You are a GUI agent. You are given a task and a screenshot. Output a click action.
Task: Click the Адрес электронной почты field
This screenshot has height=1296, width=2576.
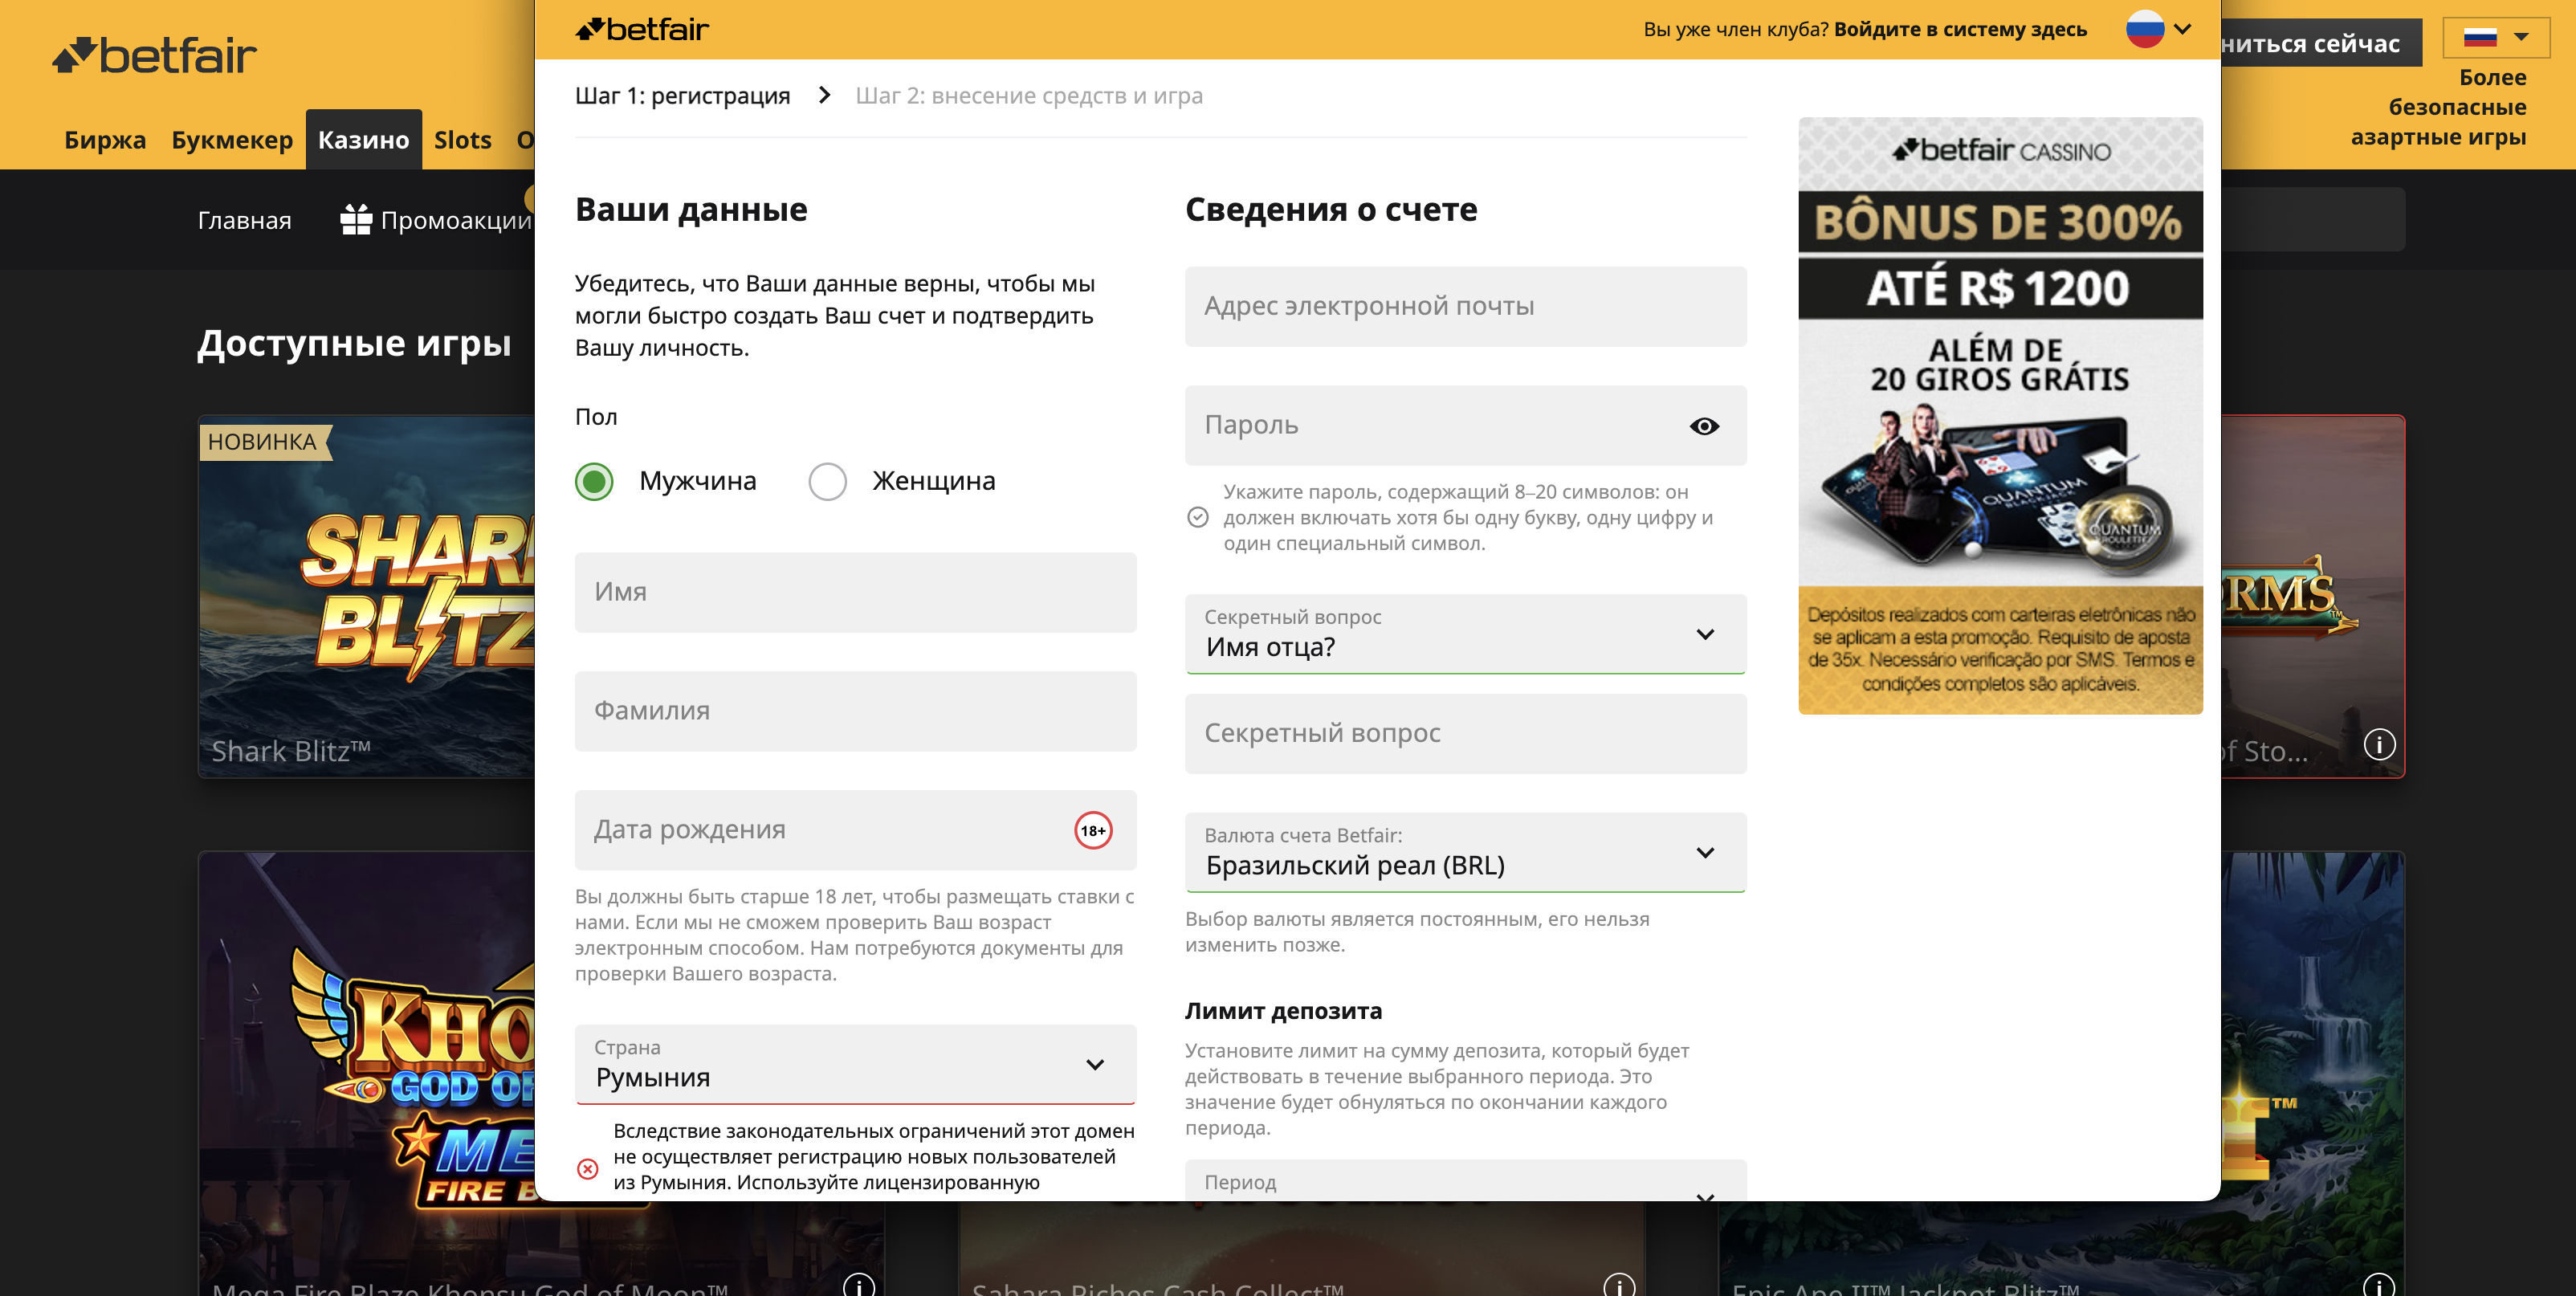tap(1465, 306)
